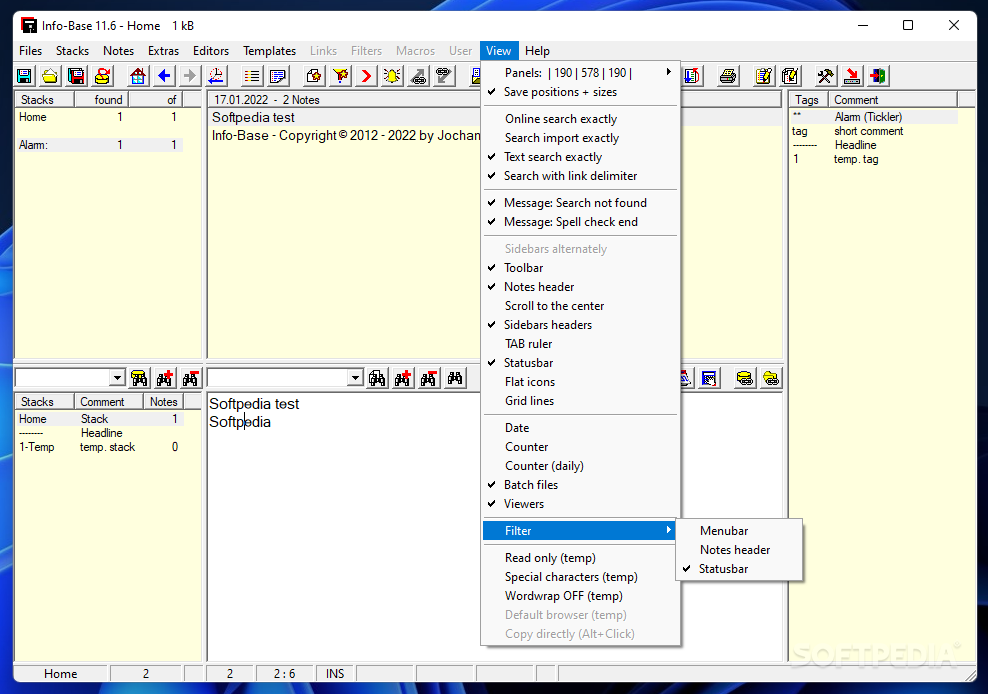The height and width of the screenshot is (694, 988).
Task: Click the page with star toolbar icon
Action: (x=314, y=76)
